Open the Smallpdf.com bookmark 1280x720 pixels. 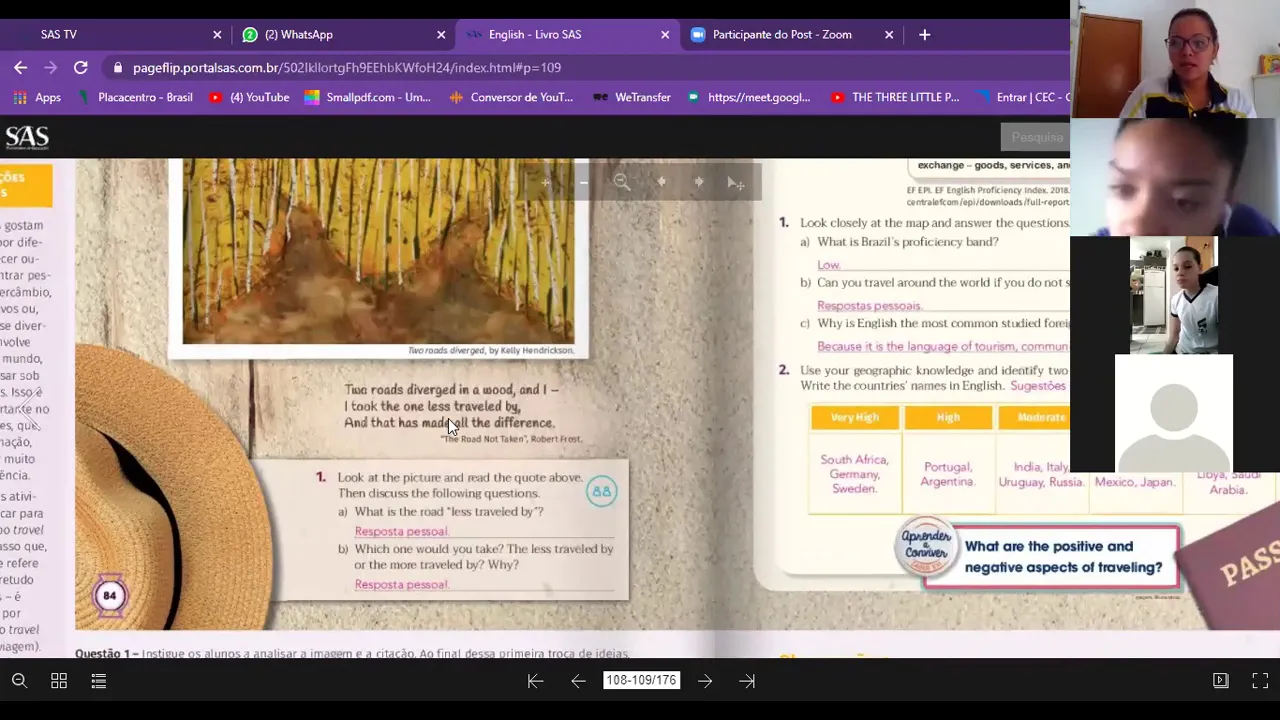click(x=368, y=97)
